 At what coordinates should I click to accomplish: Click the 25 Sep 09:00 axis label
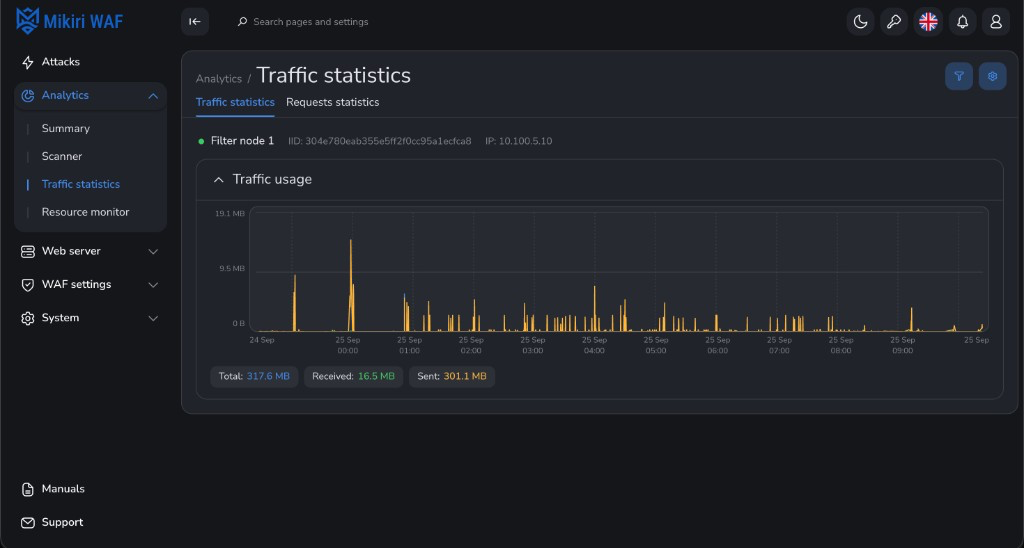pyautogui.click(x=903, y=345)
